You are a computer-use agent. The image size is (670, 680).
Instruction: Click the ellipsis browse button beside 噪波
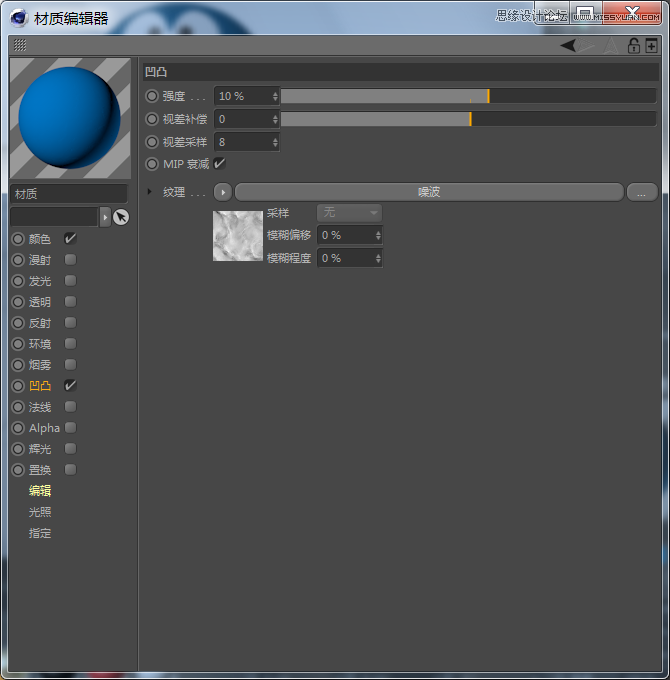(642, 192)
